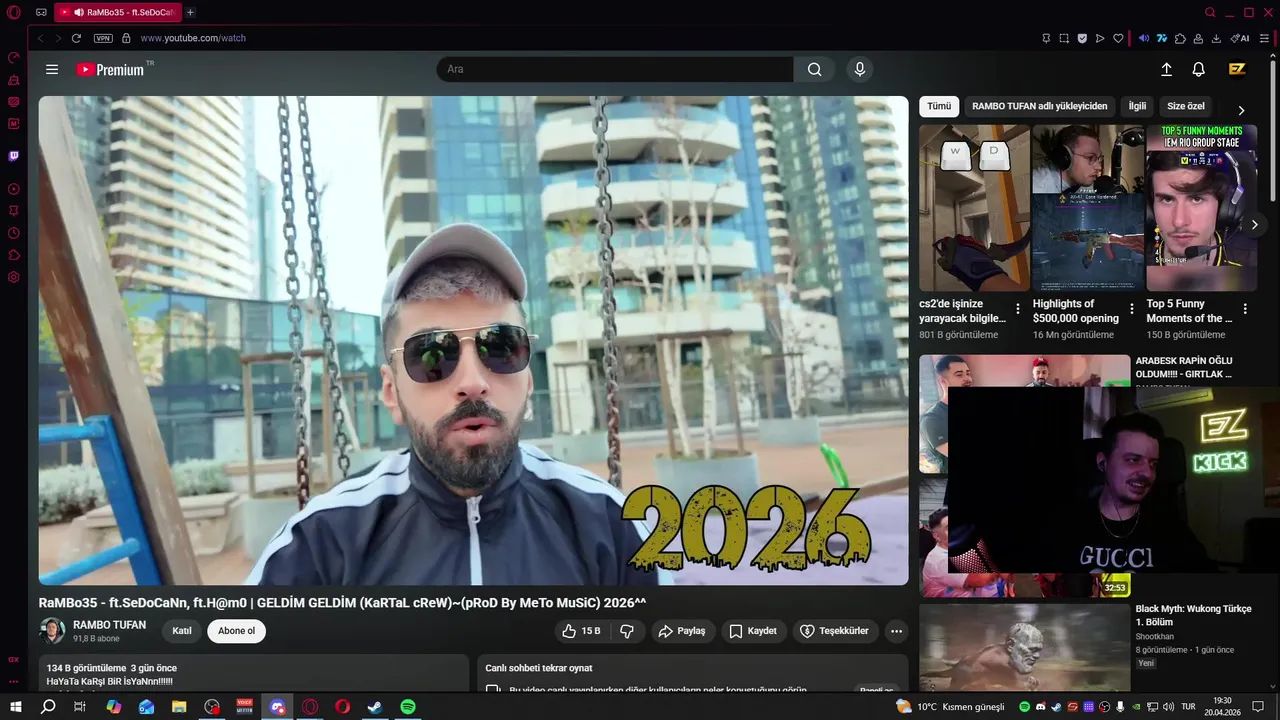
Task: Open Windows Start menu
Action: (x=15, y=706)
